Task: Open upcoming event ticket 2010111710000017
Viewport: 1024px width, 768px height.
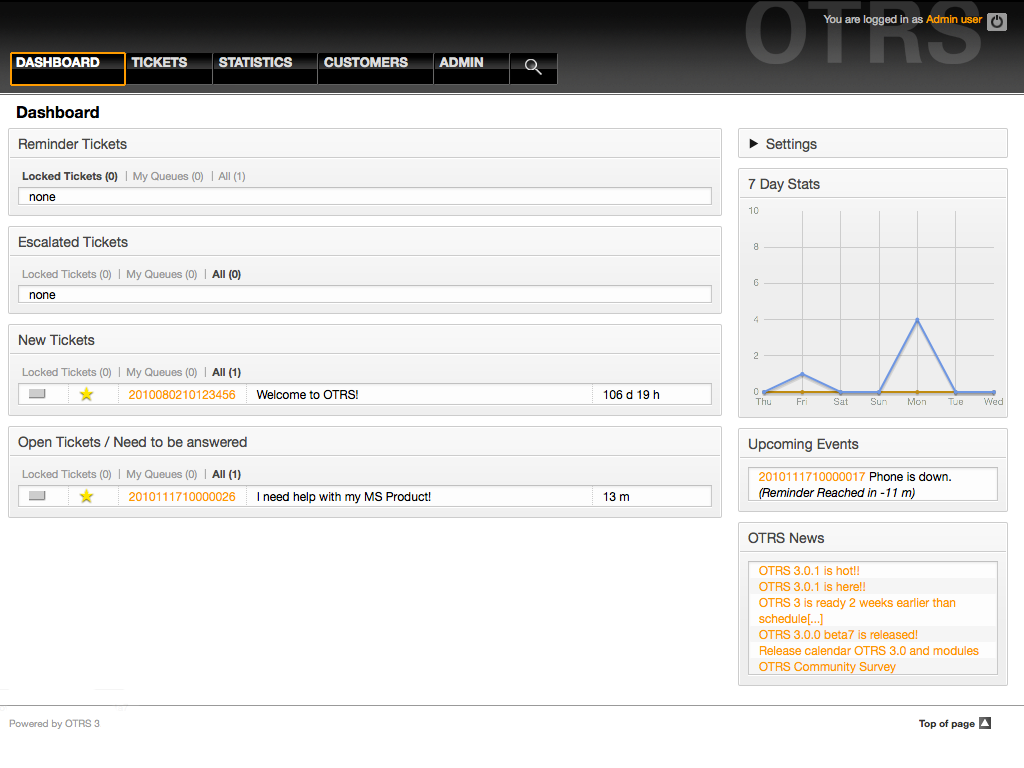Action: [x=811, y=477]
